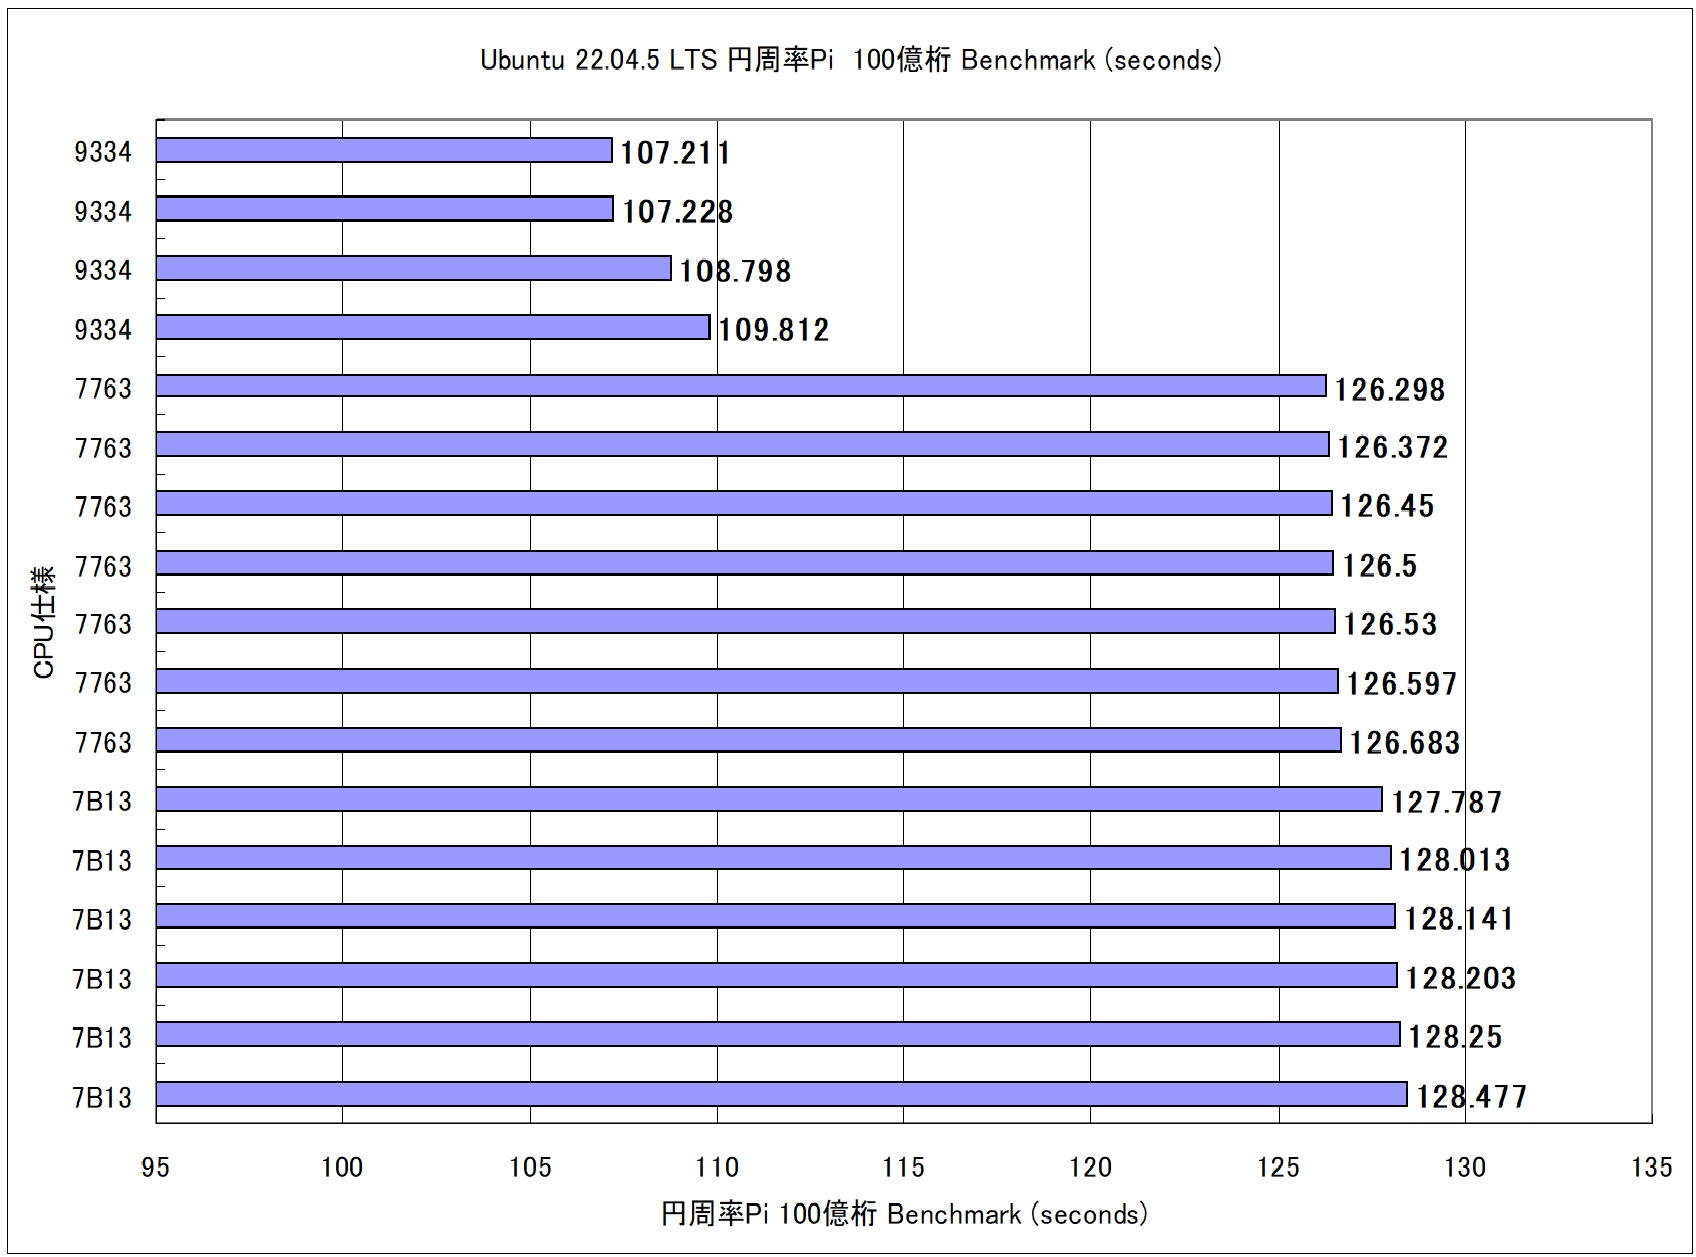Click the 107.228 data label
Screen dimensions: 1696x1257
[x=677, y=212]
